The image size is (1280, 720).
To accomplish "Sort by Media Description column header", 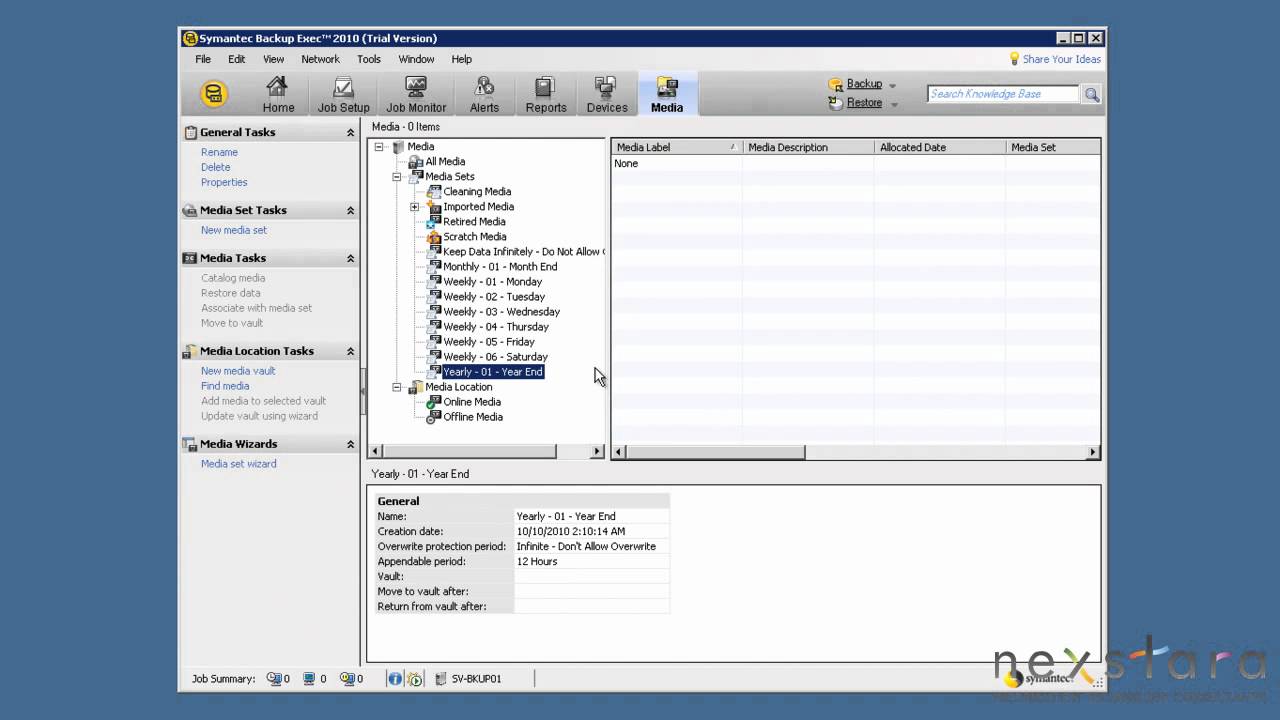I will (808, 147).
